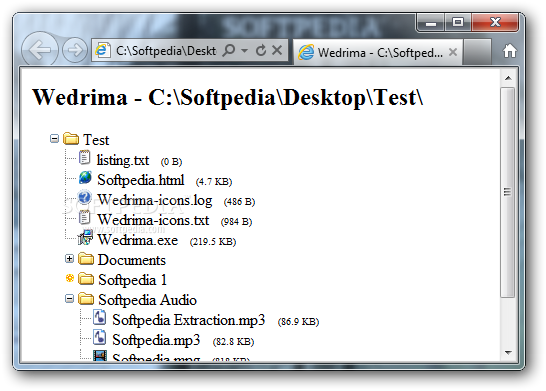Open Wedrima.exe file entry

[138, 240]
